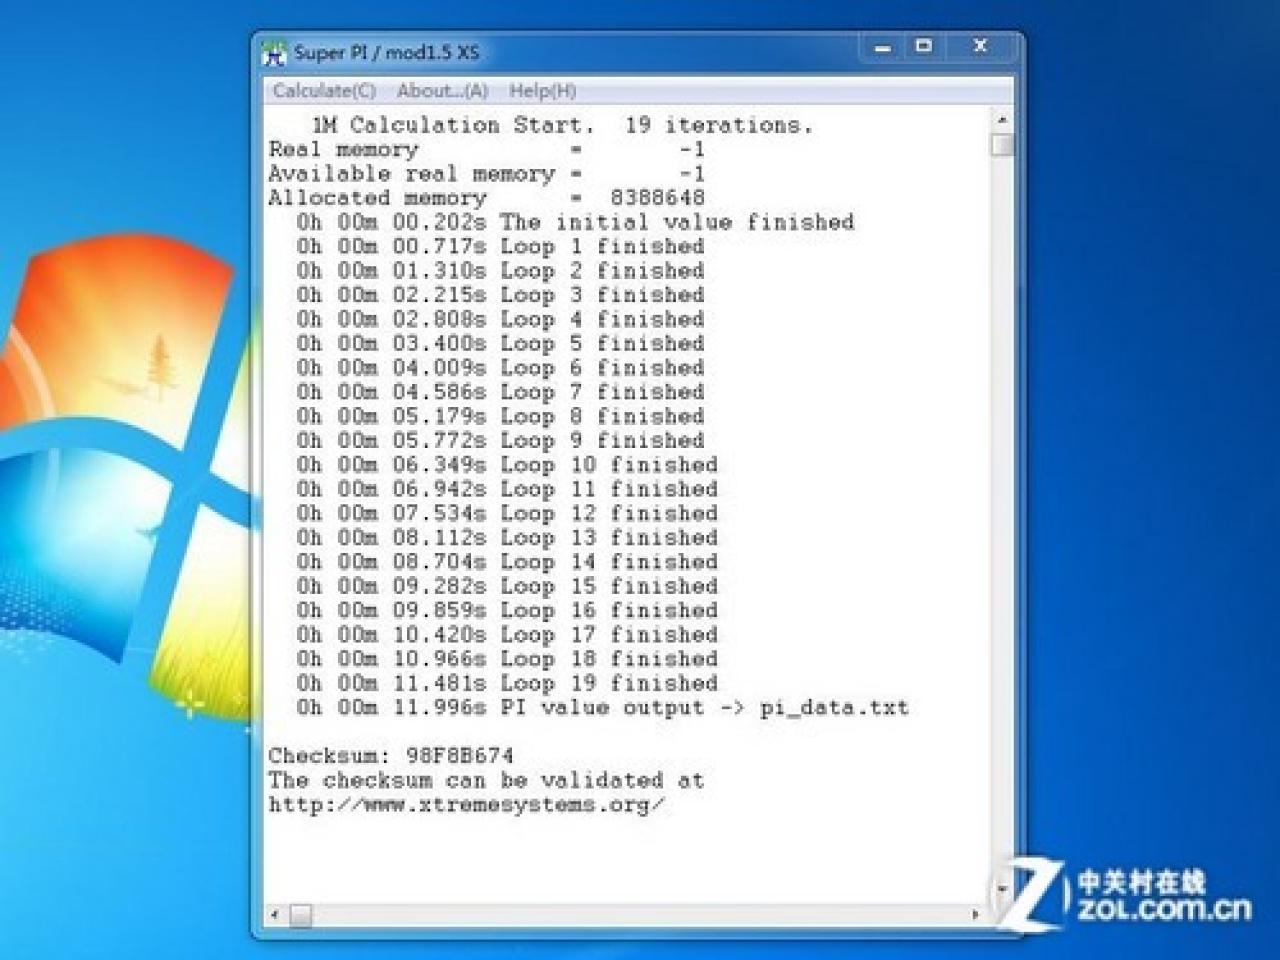Click the 'Loop 14 finished' line
The image size is (1280, 960).
click(x=507, y=562)
